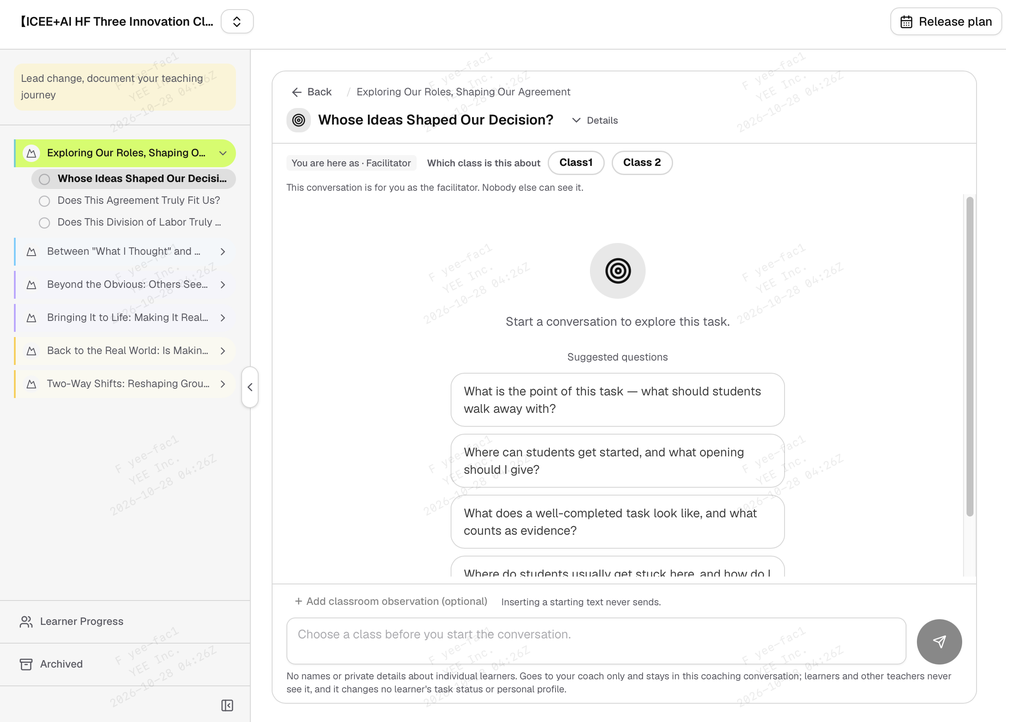Select the Does This Division of Labor circle
Image resolution: width=1013 pixels, height=722 pixels.
click(44, 223)
